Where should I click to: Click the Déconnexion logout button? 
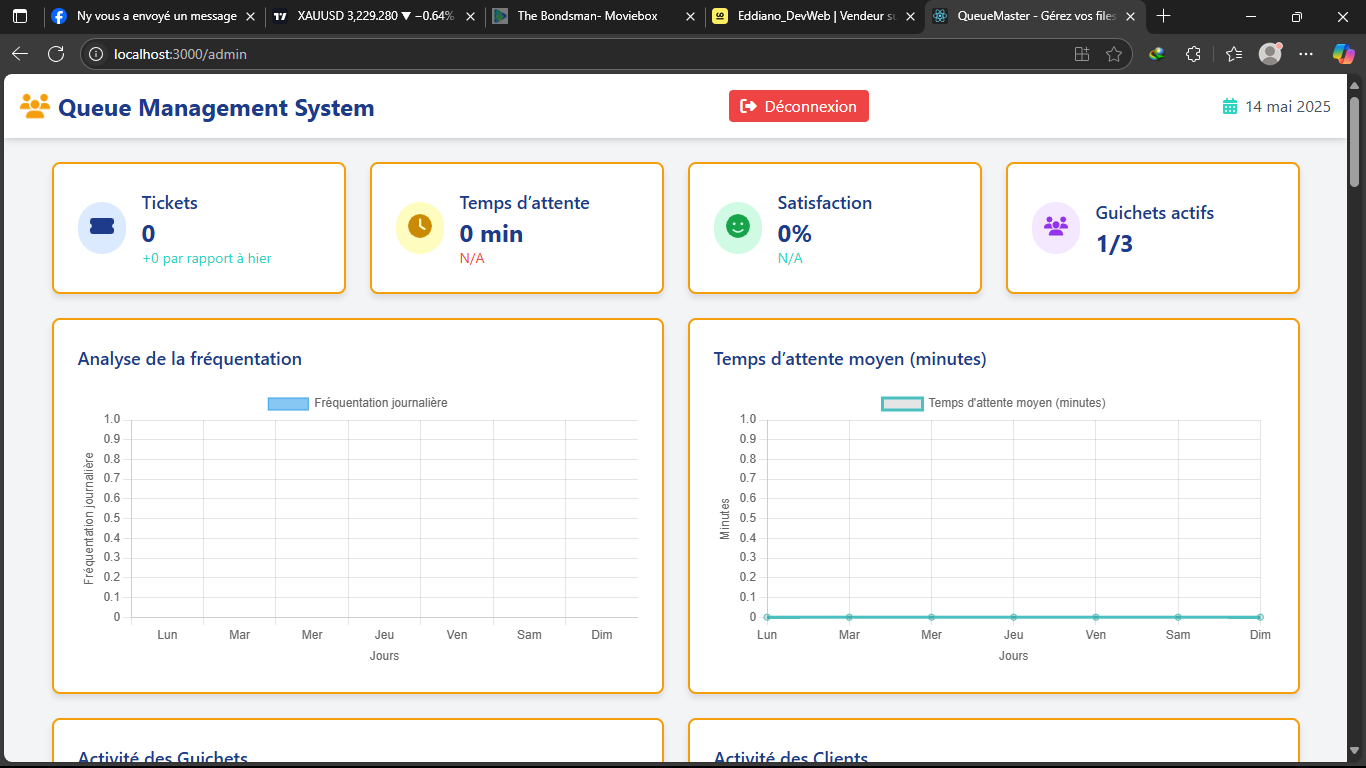[x=799, y=106]
